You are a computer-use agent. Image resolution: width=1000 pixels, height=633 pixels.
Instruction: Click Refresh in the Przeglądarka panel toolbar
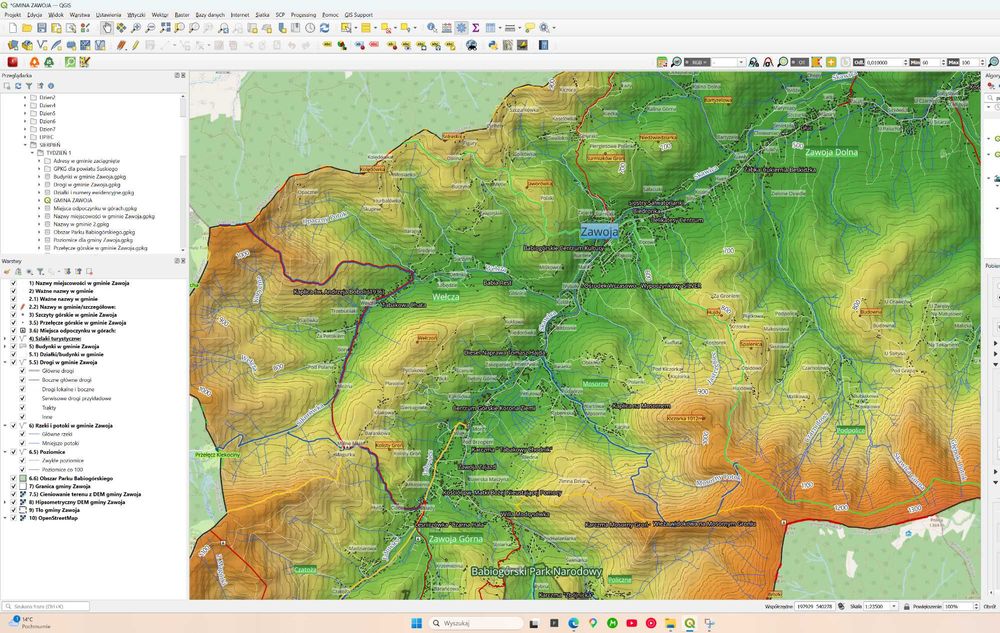pos(18,86)
